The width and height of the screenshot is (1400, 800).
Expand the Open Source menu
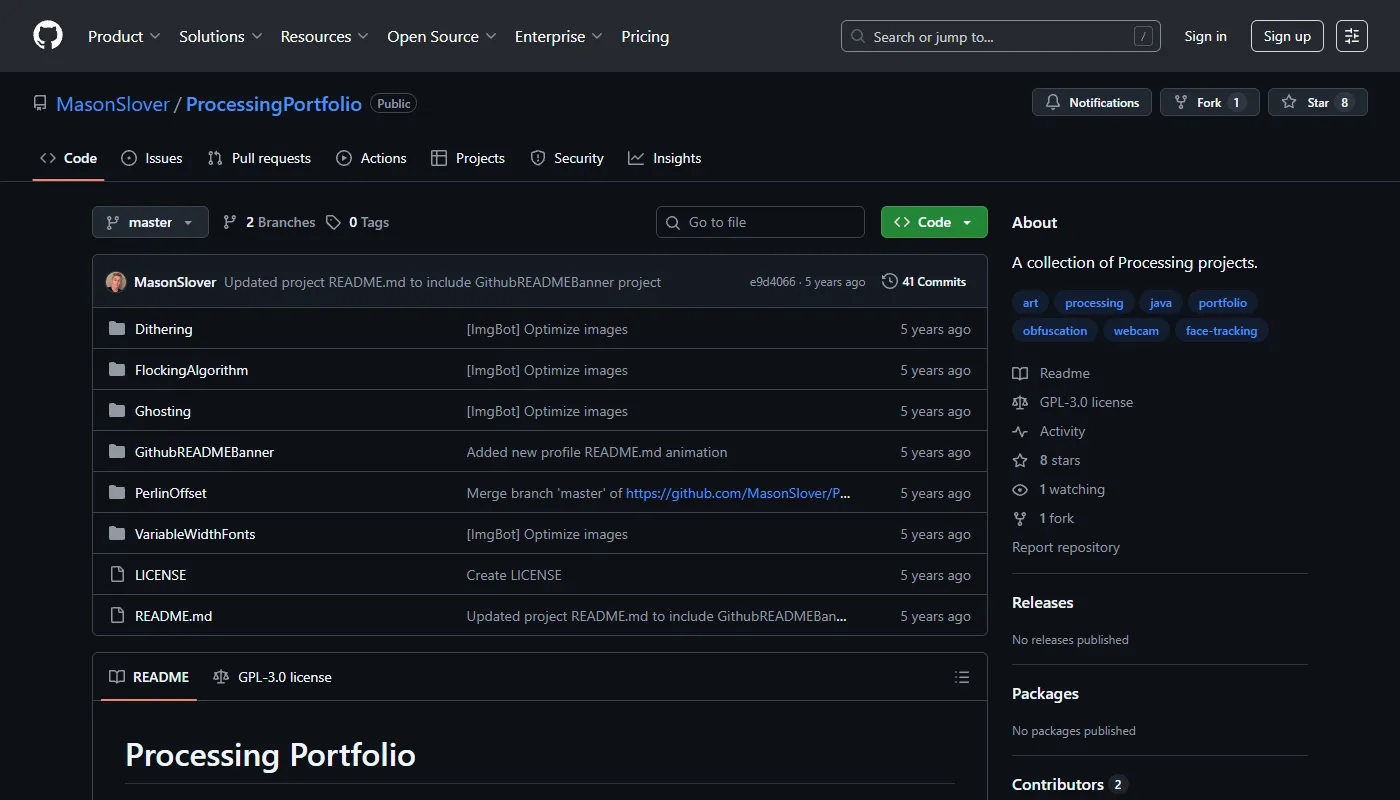pos(442,36)
